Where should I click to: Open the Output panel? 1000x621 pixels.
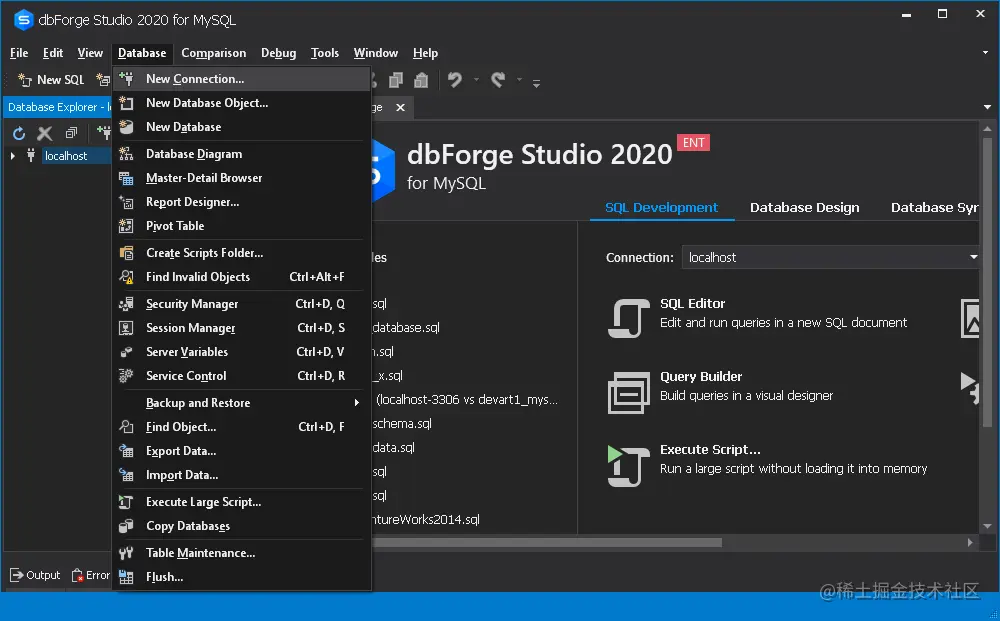coord(35,575)
